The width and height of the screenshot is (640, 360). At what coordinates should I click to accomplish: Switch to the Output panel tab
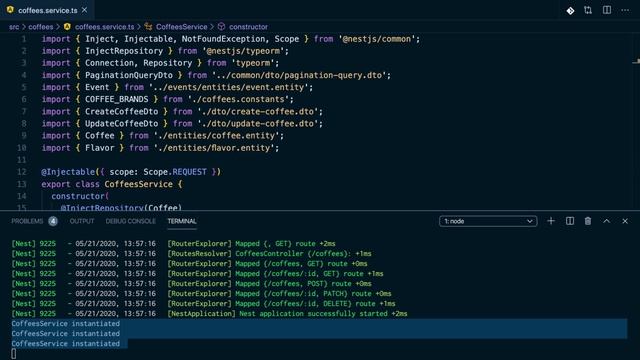[82, 221]
